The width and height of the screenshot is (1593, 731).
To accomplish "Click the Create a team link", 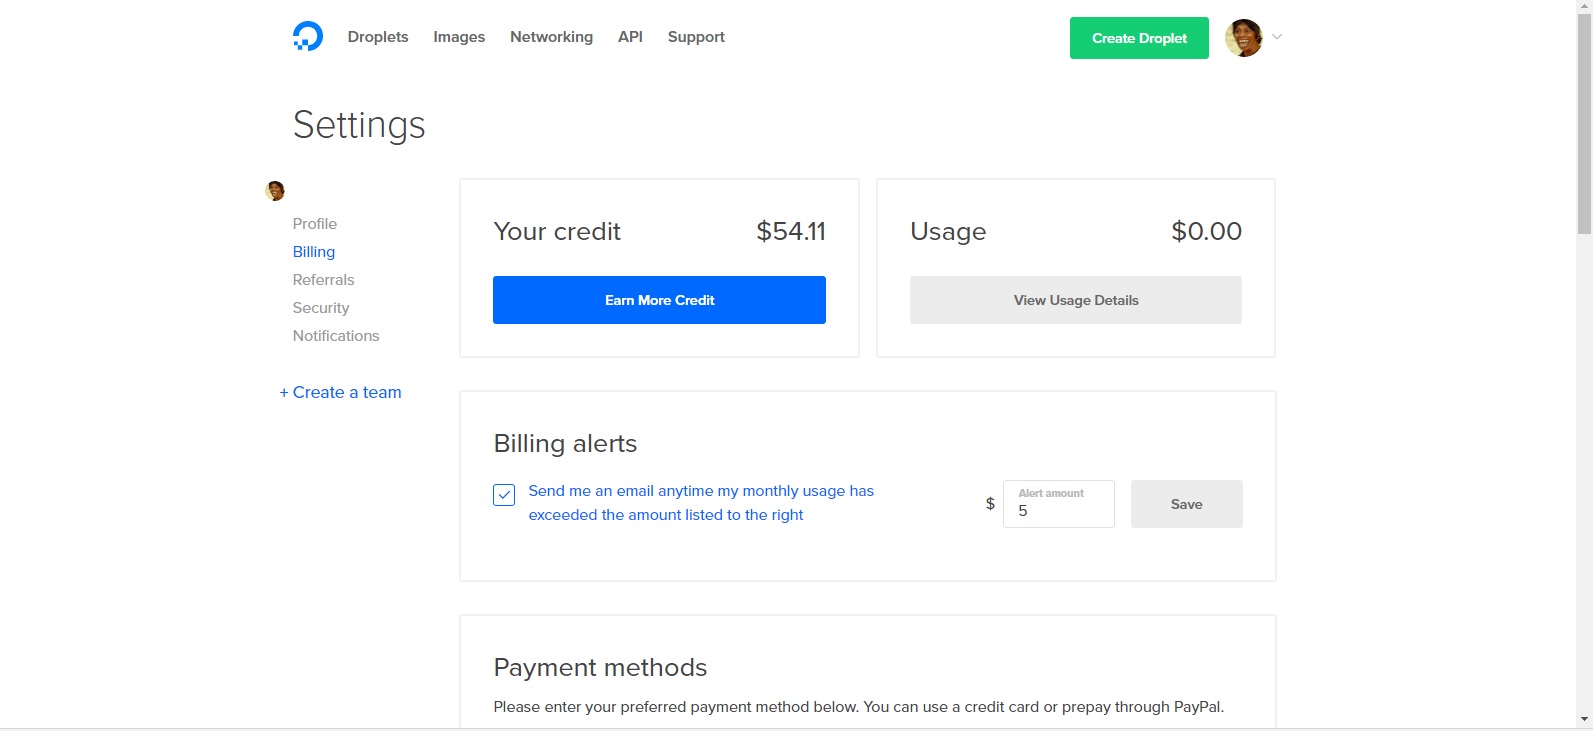I will click(x=341, y=393).
